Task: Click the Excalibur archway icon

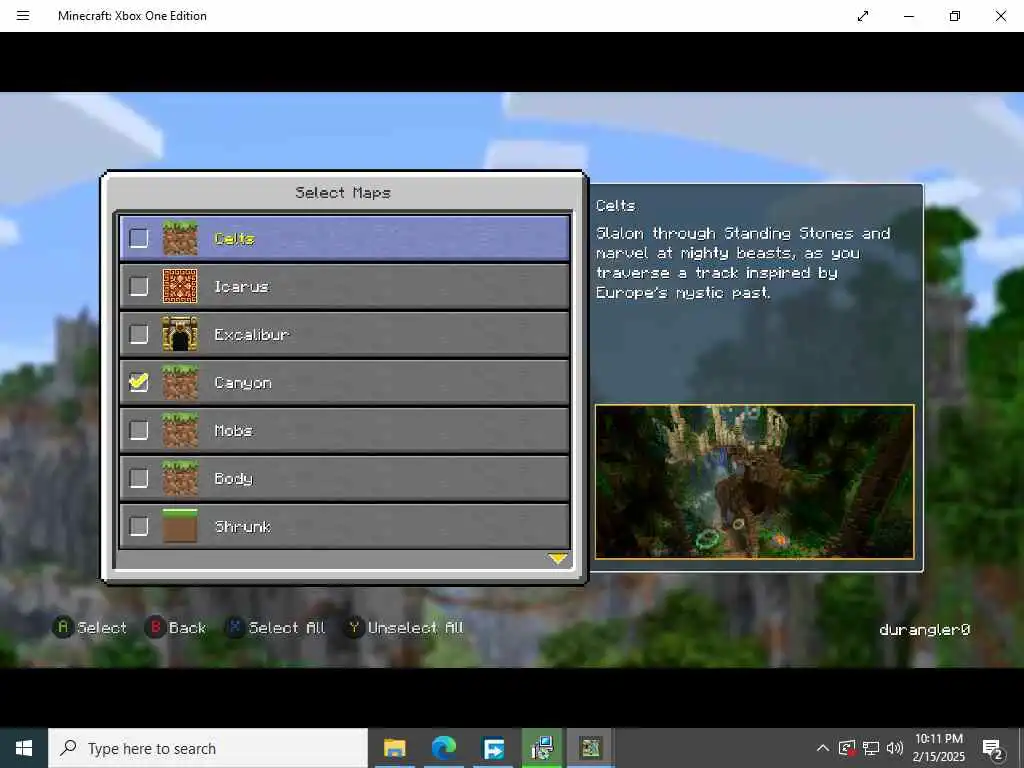Action: point(180,334)
